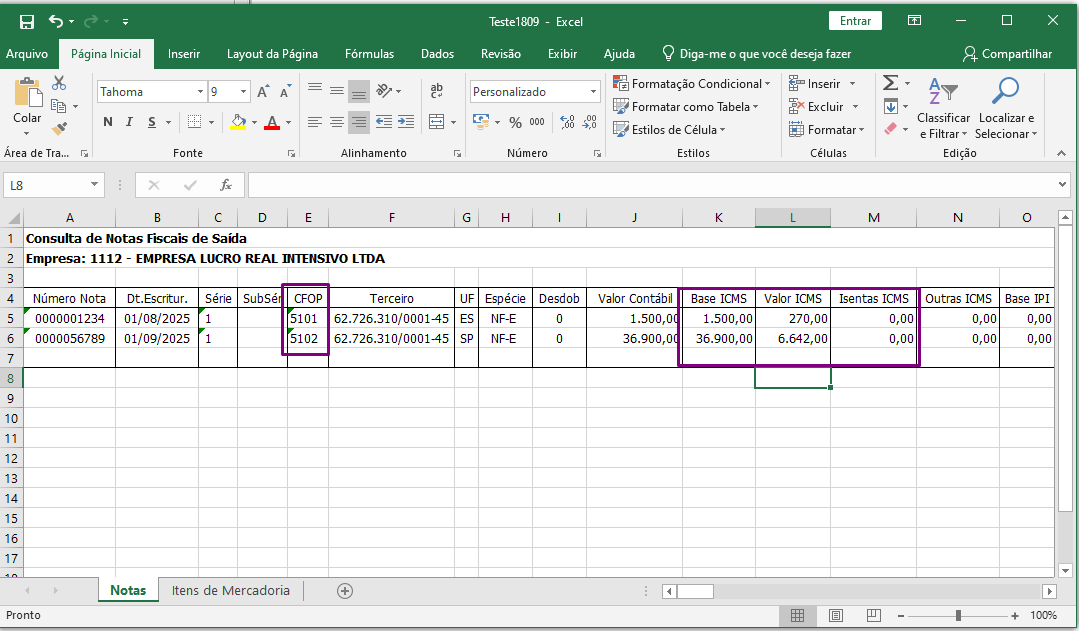Switch to Itens de Mercadoria sheet
The width and height of the screenshot is (1079, 631).
[x=230, y=591]
